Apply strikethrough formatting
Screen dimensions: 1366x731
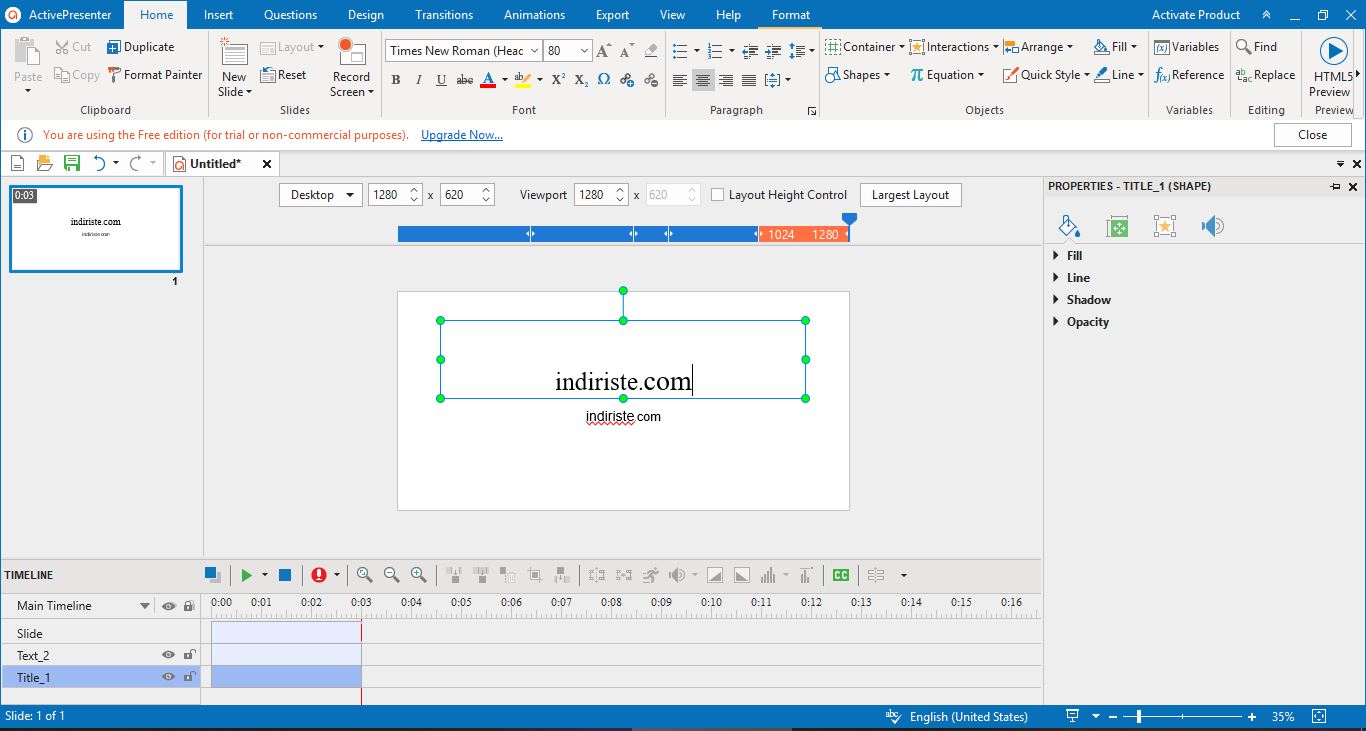[465, 80]
